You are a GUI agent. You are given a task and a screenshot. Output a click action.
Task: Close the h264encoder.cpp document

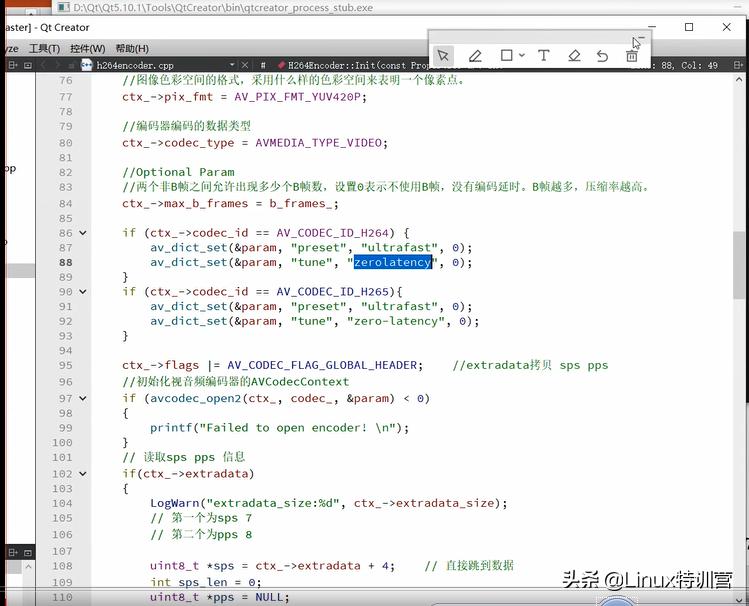pyautogui.click(x=245, y=65)
